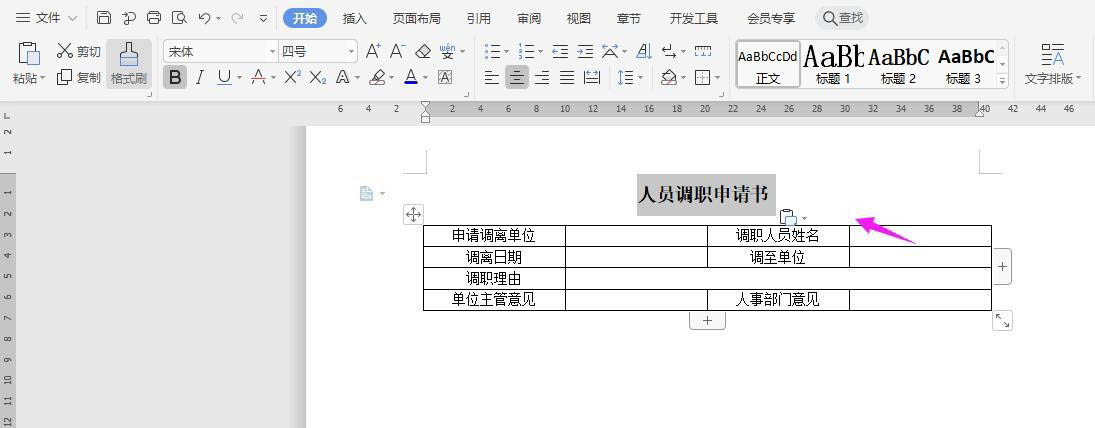Click the tab stops ruler icon
The height and width of the screenshot is (428, 1095).
click(x=703, y=51)
